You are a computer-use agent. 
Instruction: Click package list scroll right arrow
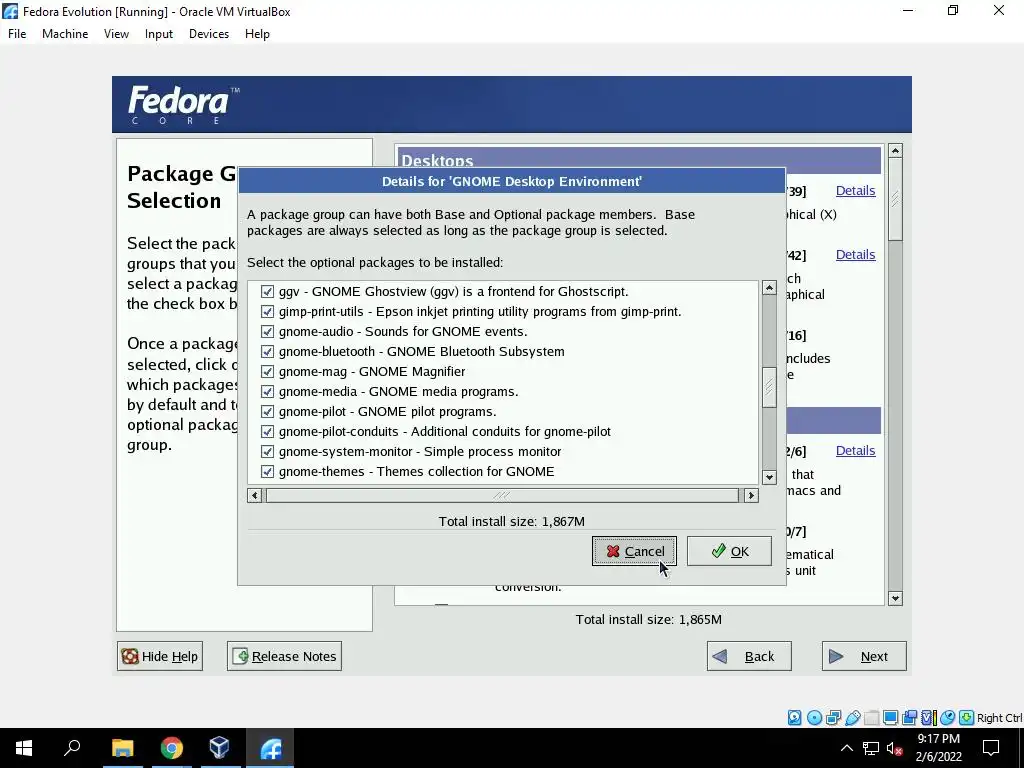[x=751, y=496]
